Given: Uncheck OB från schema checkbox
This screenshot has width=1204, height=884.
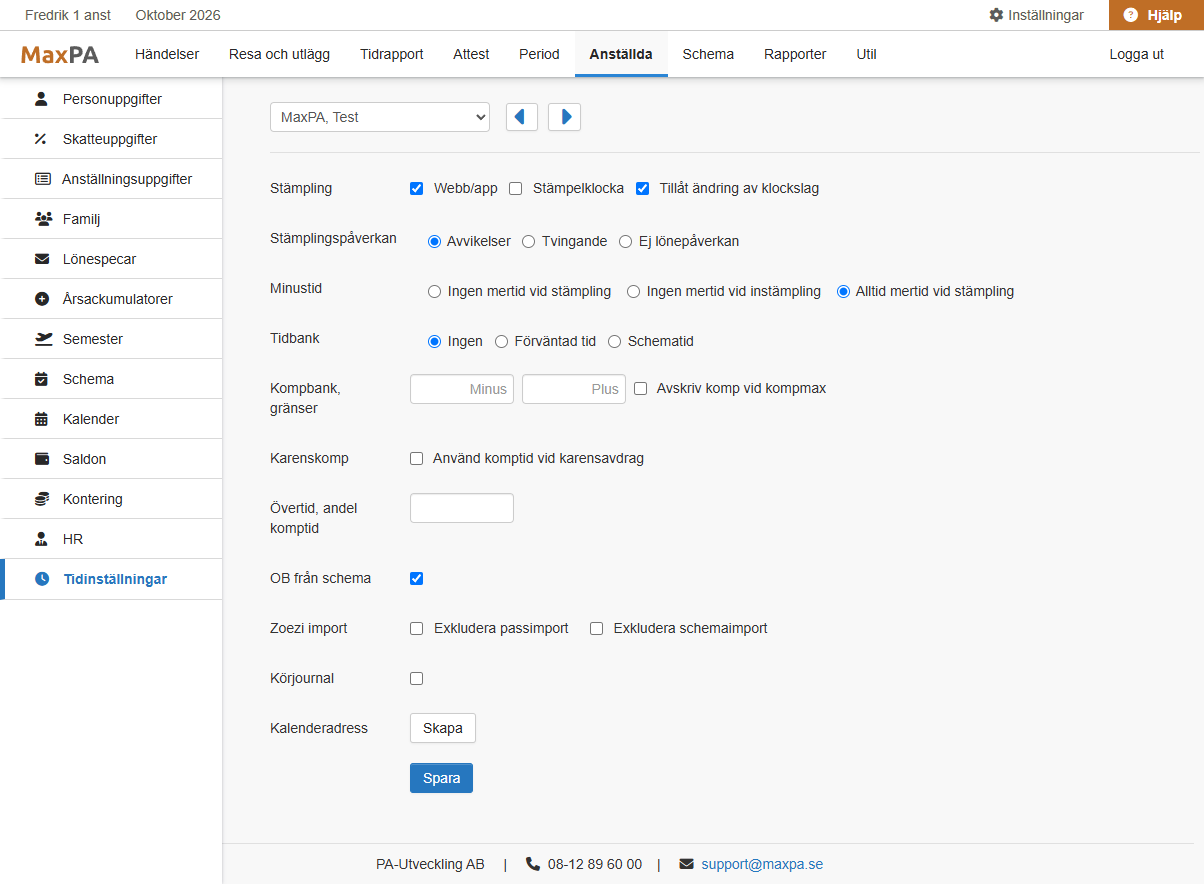Looking at the screenshot, I should 417,578.
